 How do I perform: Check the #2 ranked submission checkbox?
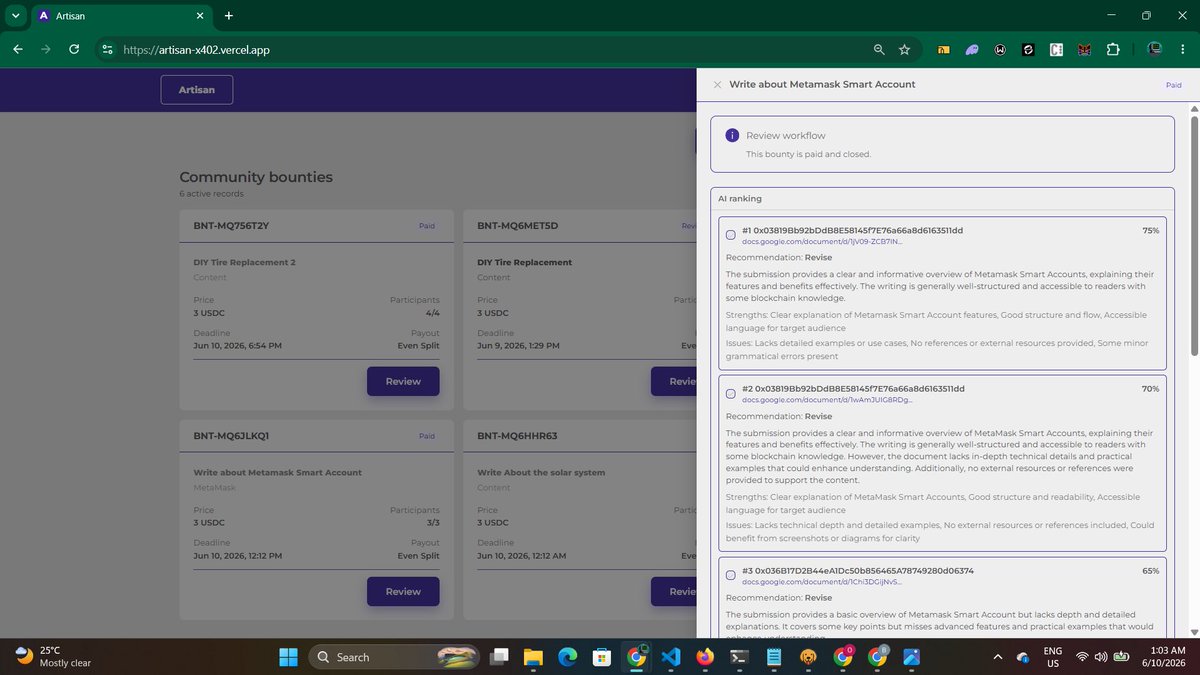click(x=731, y=394)
